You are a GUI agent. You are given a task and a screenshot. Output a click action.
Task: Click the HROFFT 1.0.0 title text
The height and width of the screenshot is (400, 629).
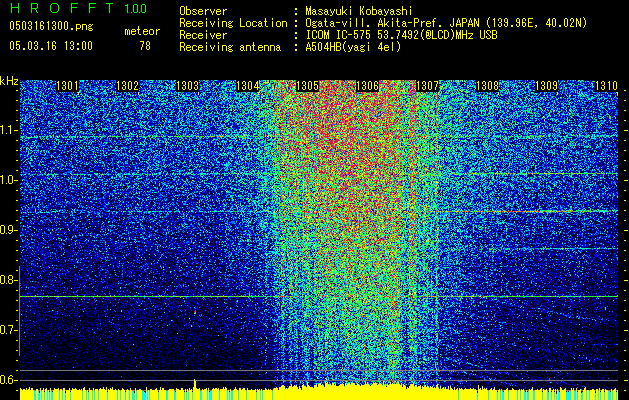78,8
